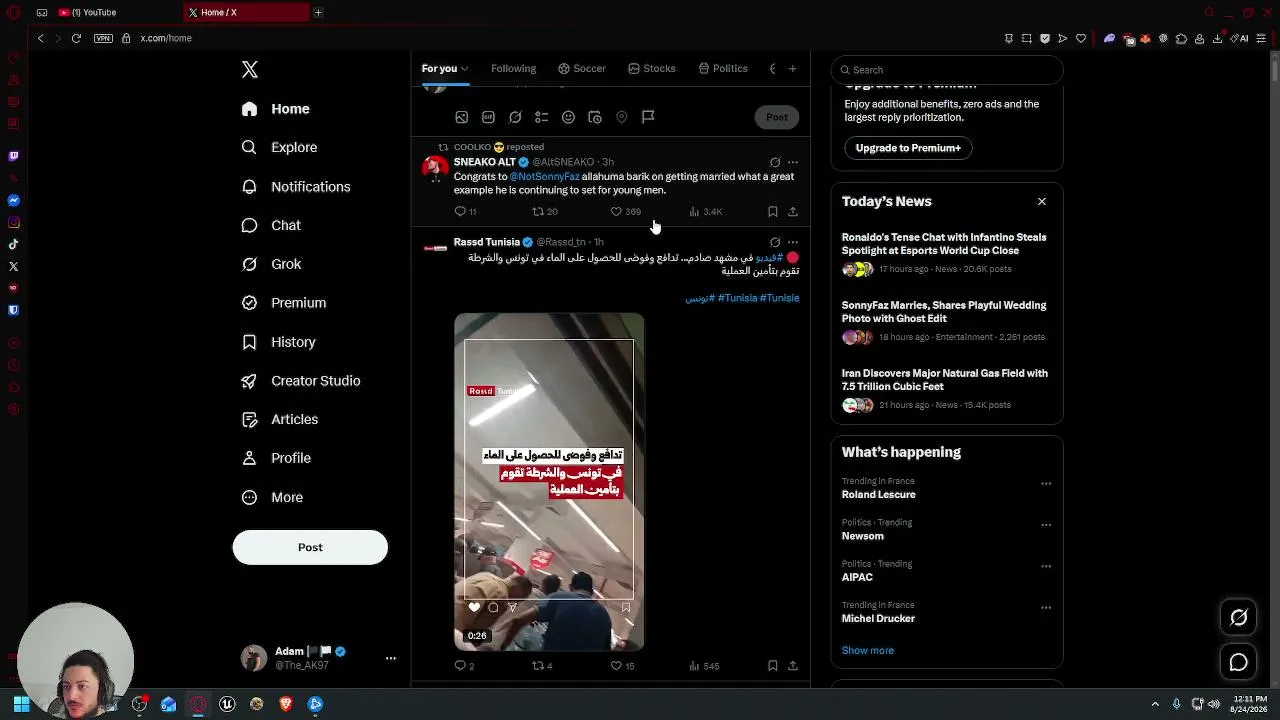Click the Upgrade to Premium+ button
Viewport: 1280px width, 720px height.
point(908,148)
